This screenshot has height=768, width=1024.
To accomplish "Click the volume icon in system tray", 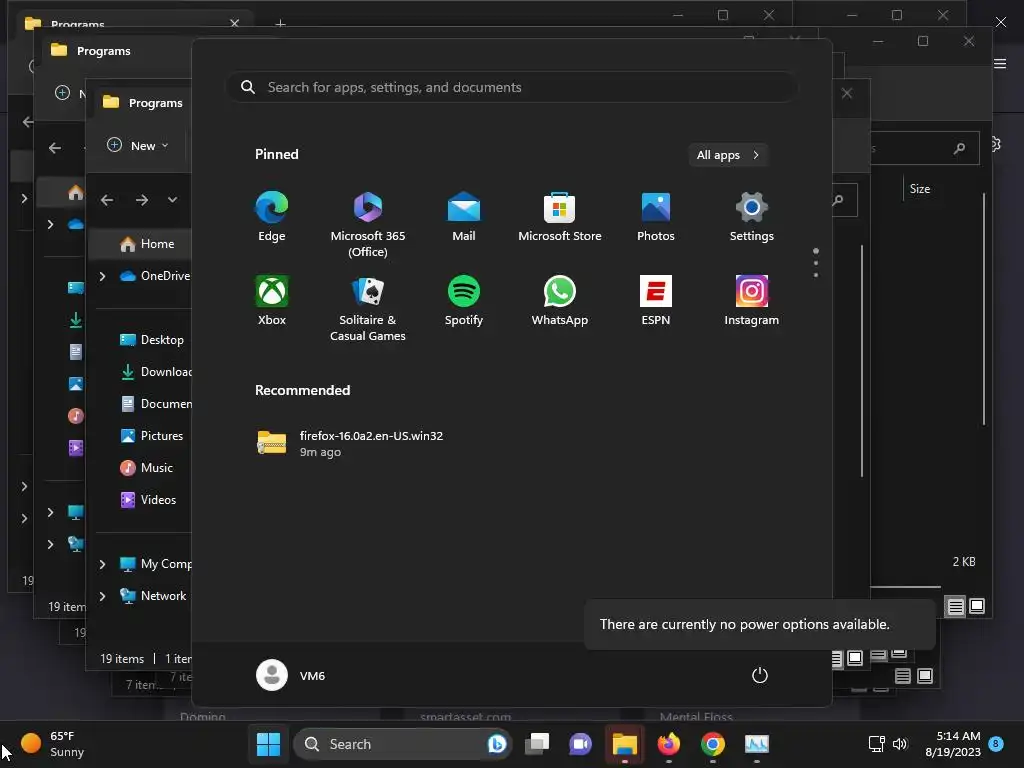I will coord(900,744).
